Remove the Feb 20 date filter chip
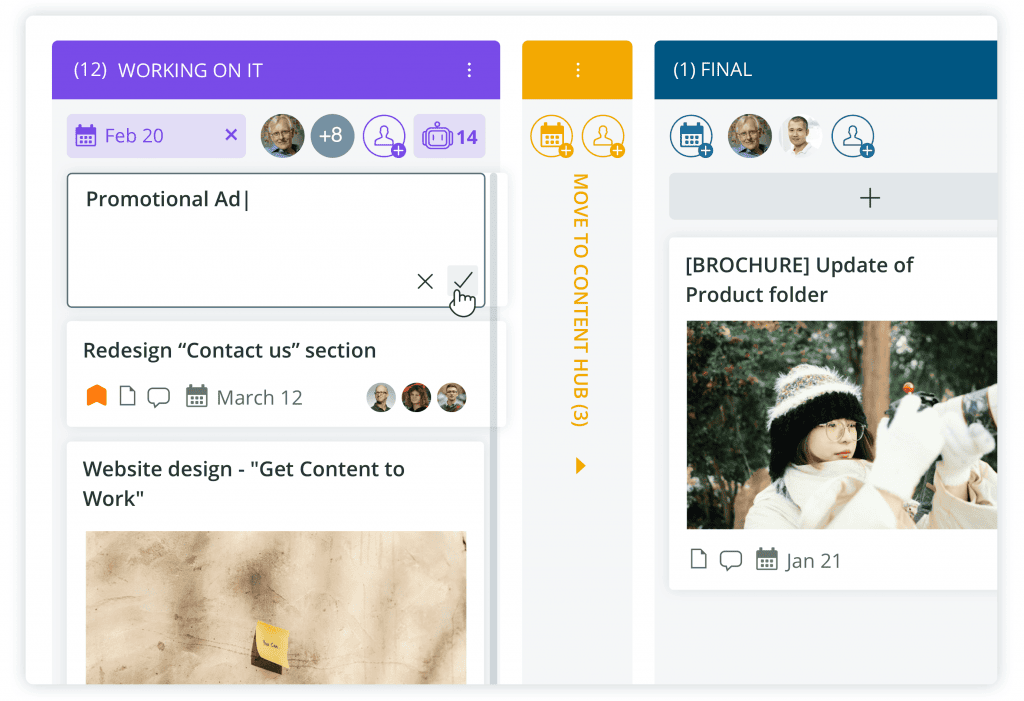Viewport: 1024px width, 701px height. 230,135
